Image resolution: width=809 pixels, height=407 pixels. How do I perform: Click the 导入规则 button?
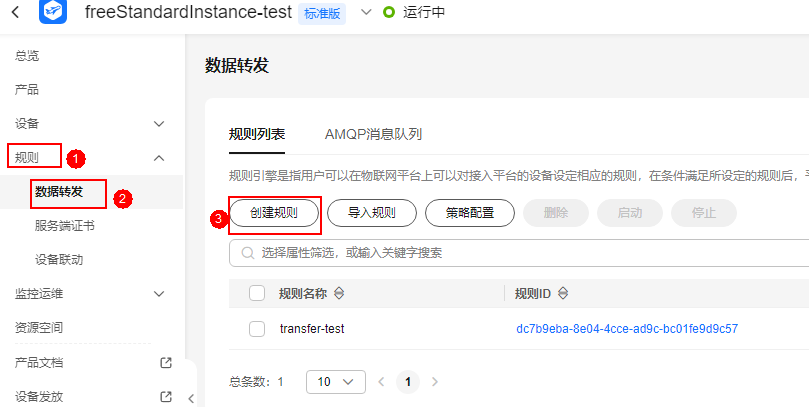(x=371, y=212)
